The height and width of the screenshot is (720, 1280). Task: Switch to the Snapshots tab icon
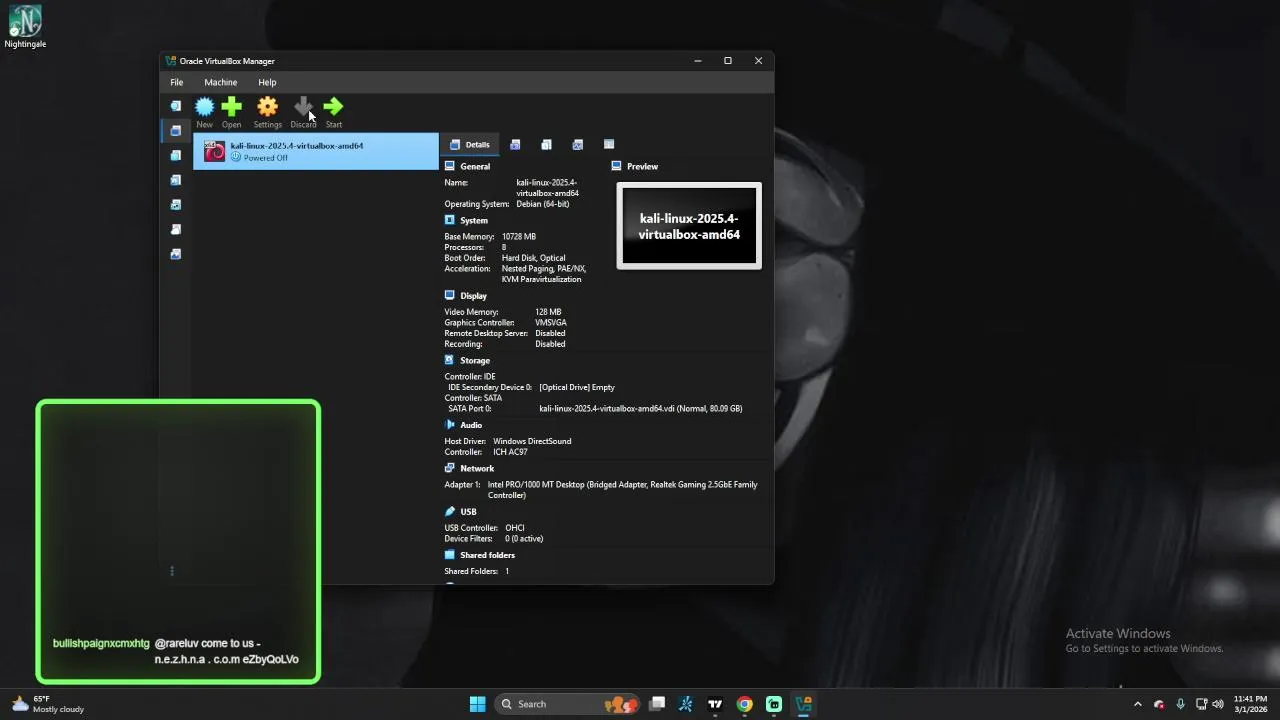pyautogui.click(x=515, y=145)
